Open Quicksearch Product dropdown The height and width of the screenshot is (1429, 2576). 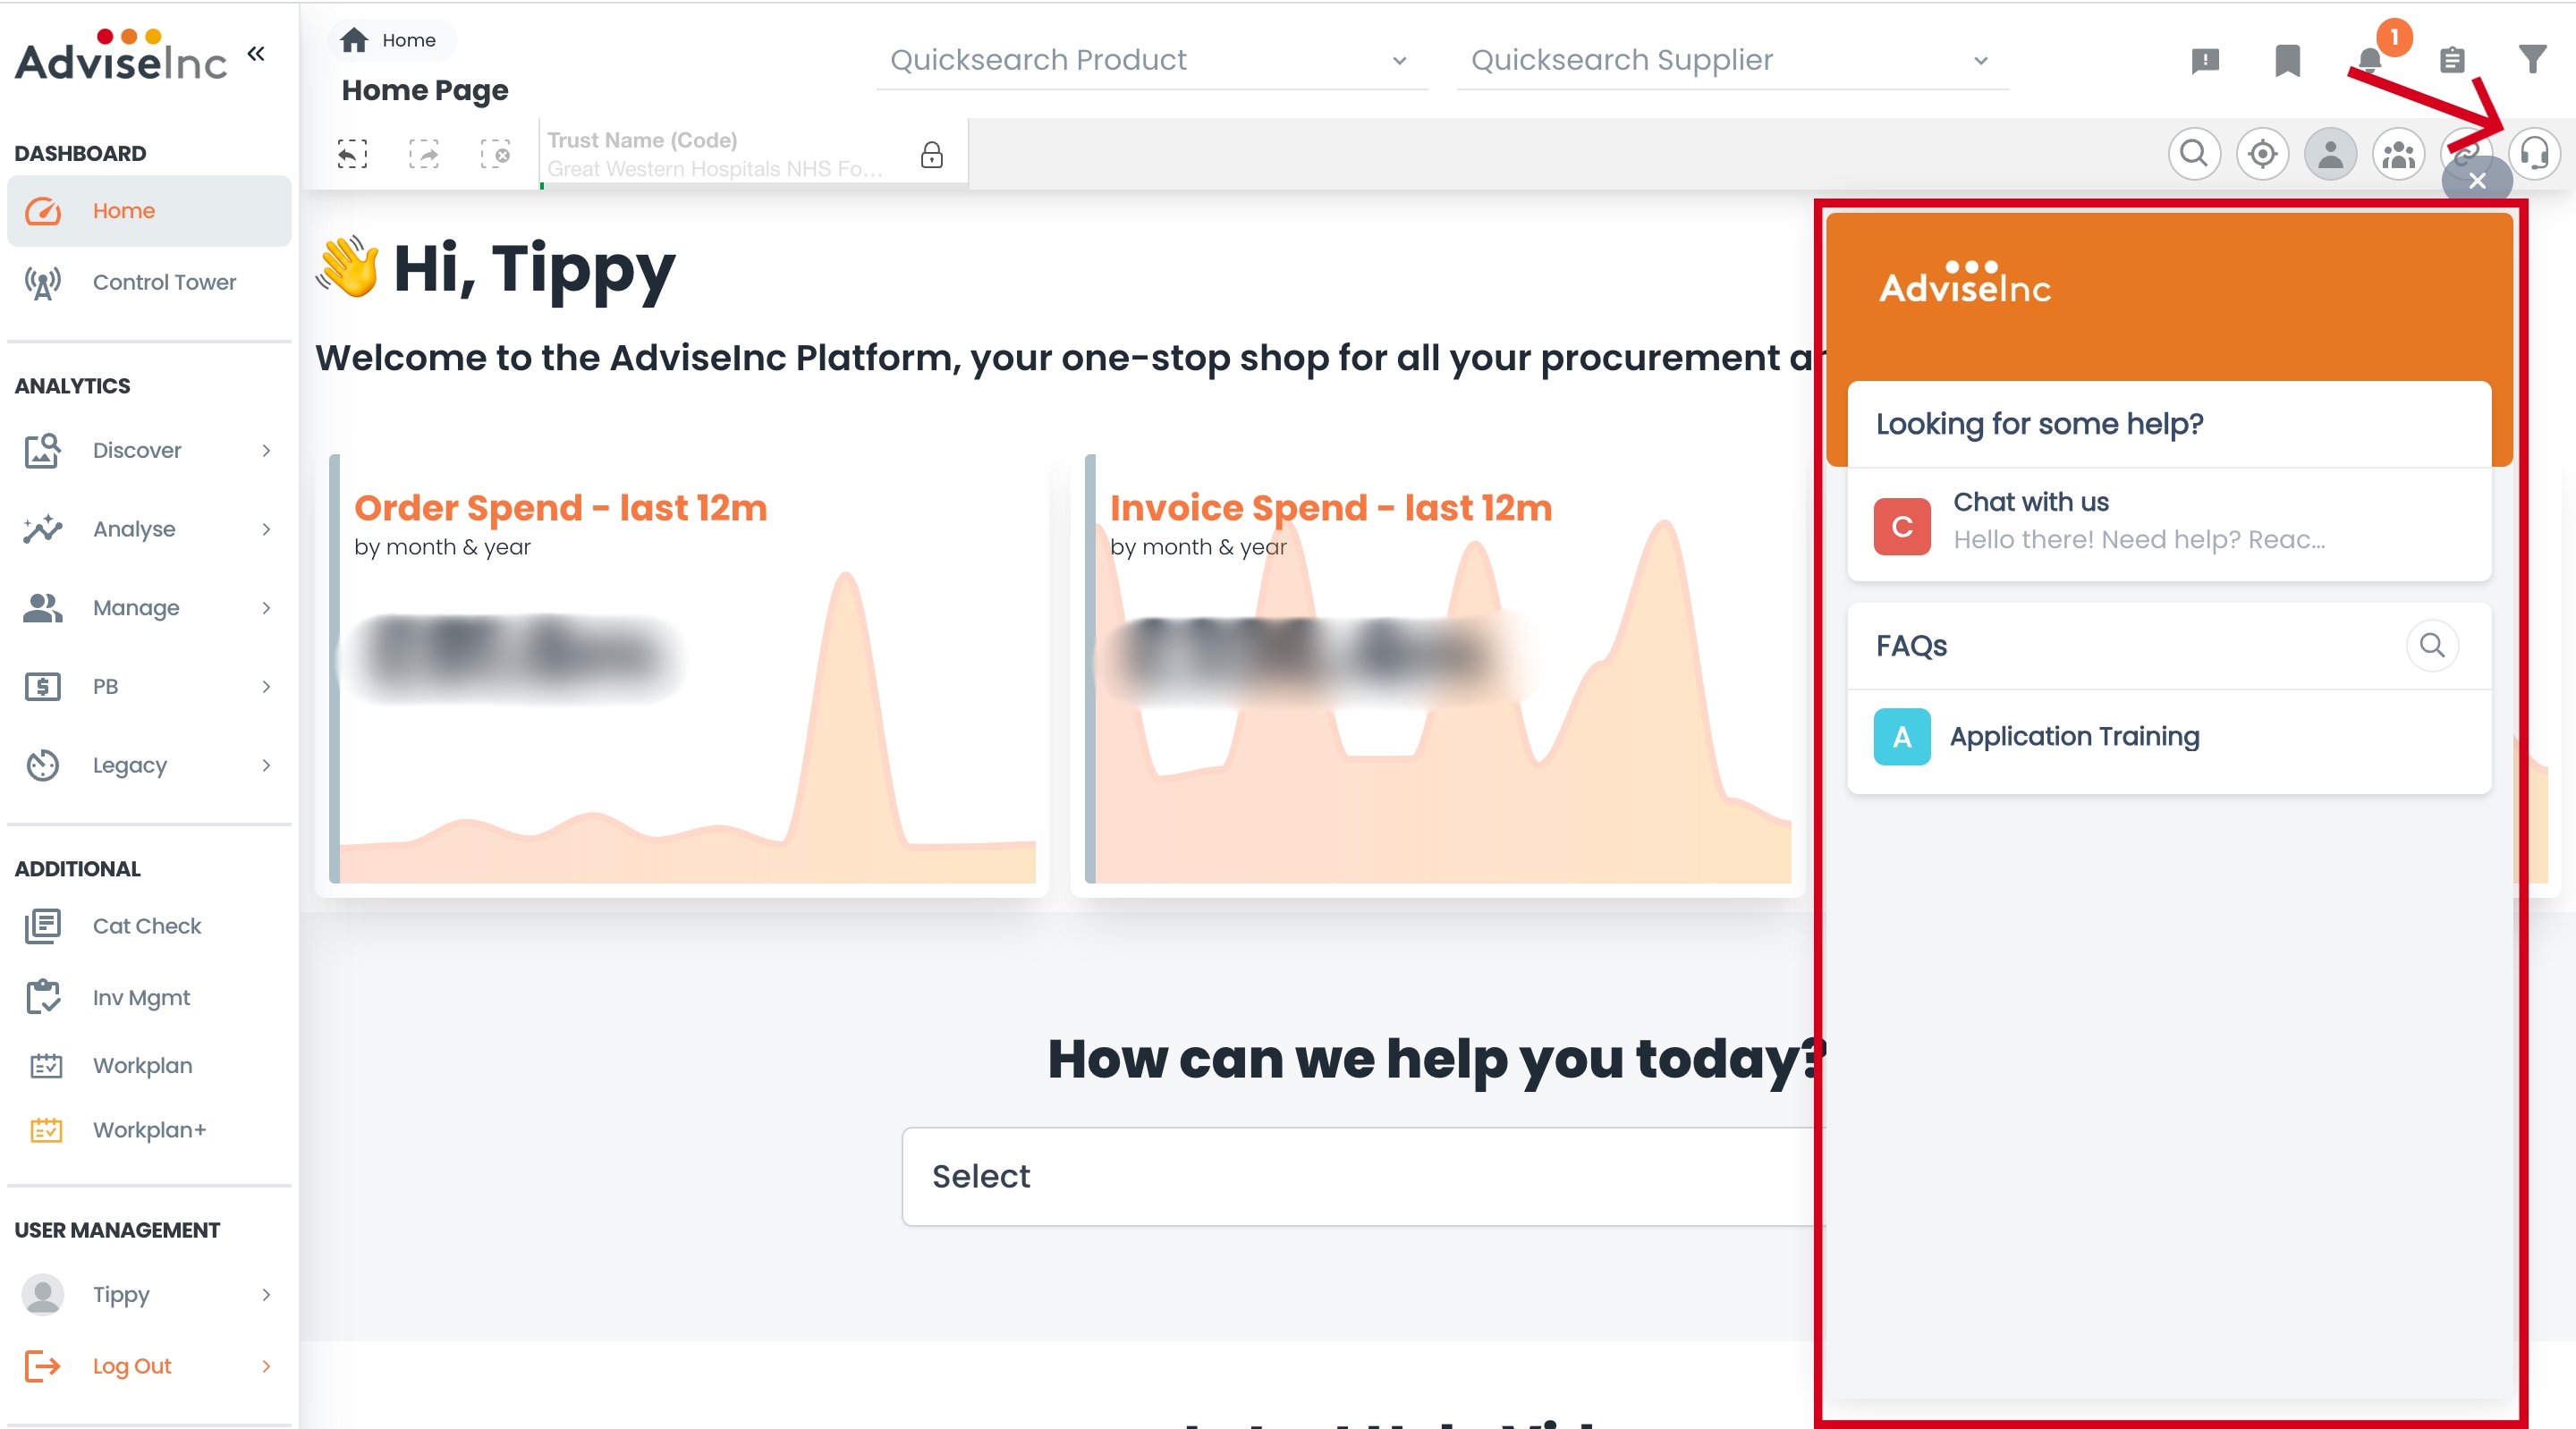[x=1151, y=61]
